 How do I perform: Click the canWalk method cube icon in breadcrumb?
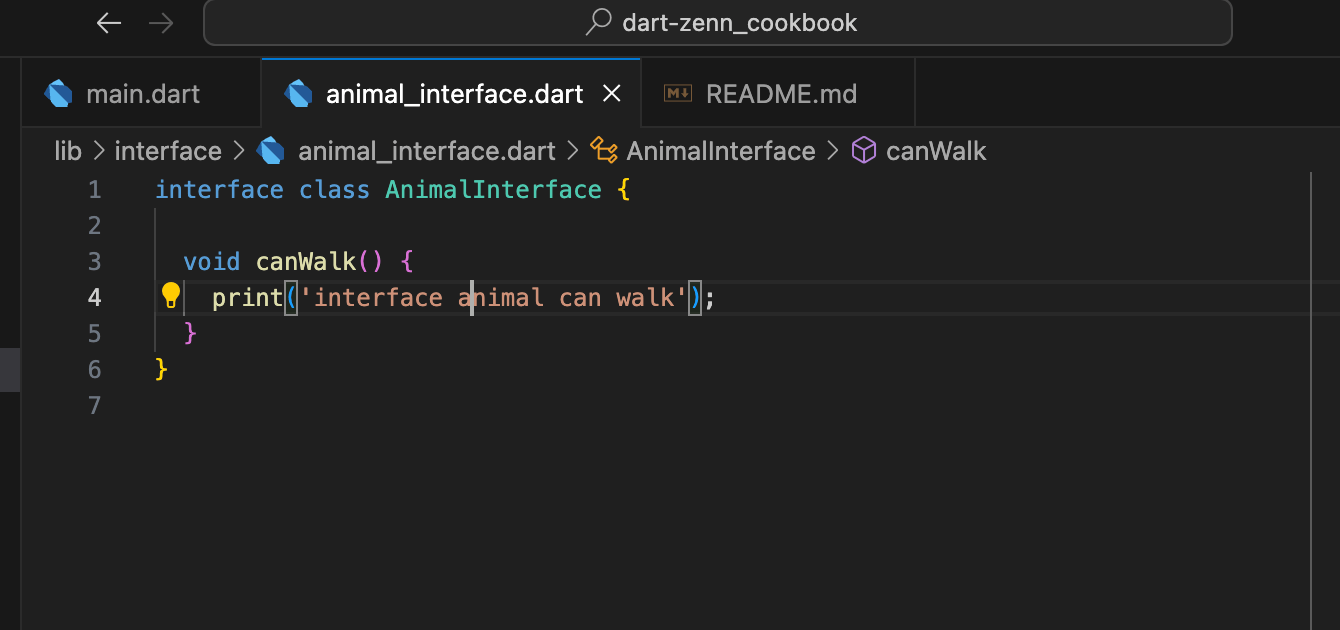pyautogui.click(x=863, y=151)
